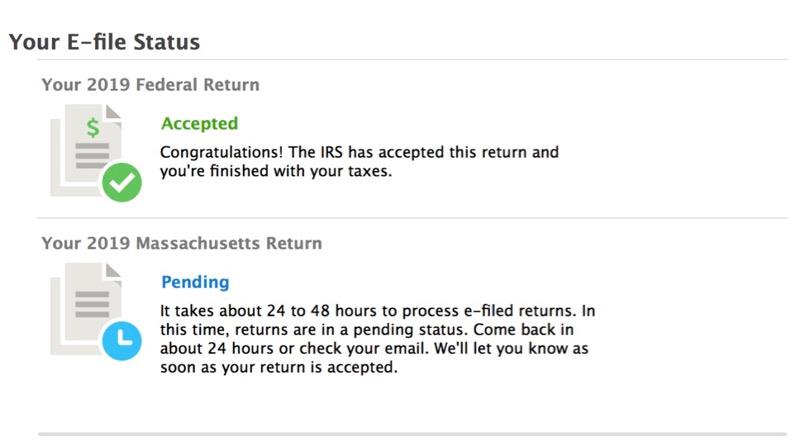The height and width of the screenshot is (442, 800).
Task: Click the Federal Return document icon's text lines
Action: click(x=92, y=156)
